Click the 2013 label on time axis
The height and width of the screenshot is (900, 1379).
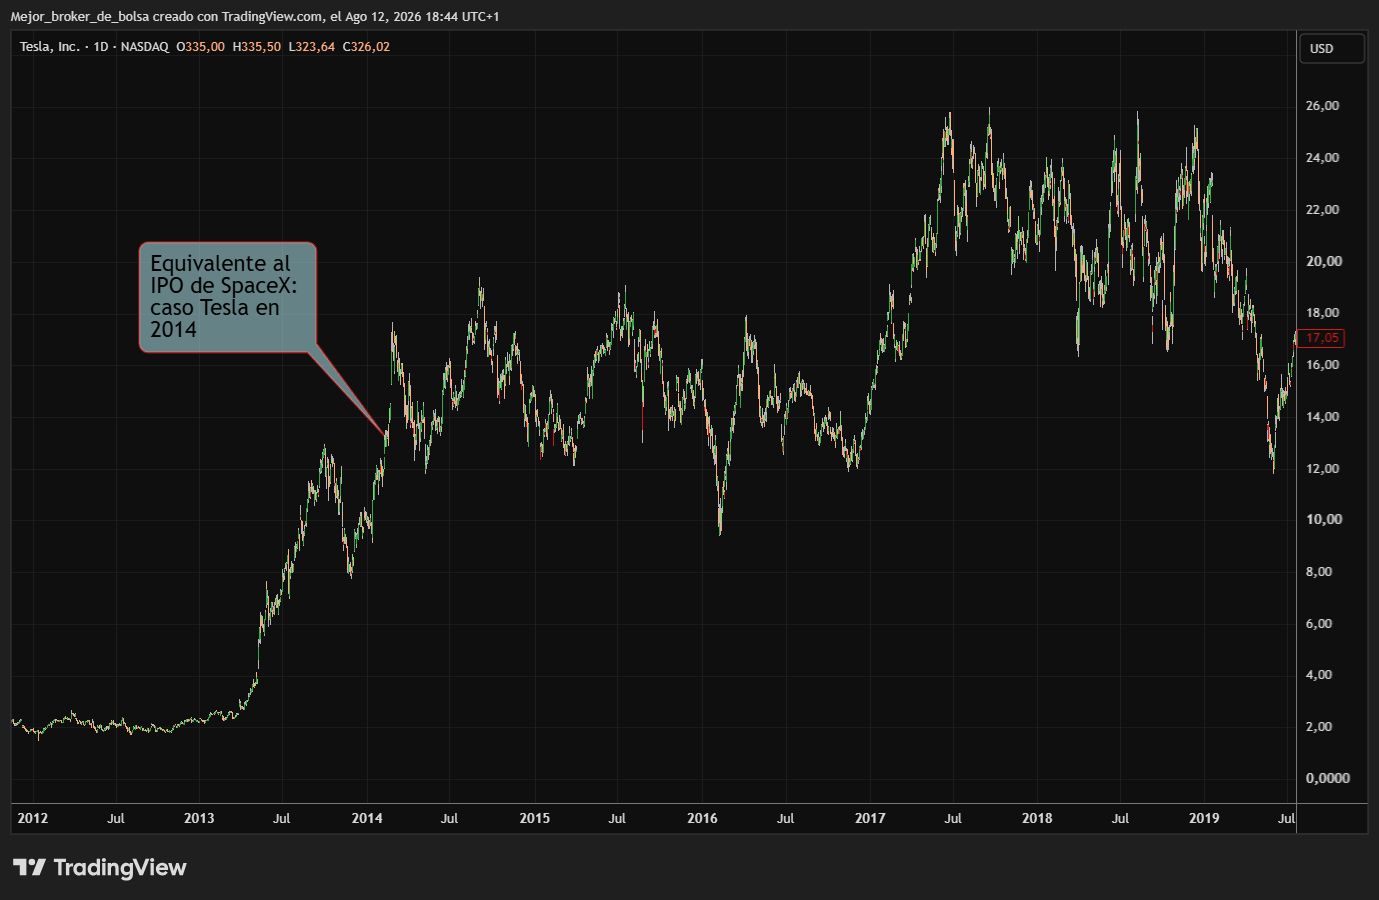(x=199, y=818)
